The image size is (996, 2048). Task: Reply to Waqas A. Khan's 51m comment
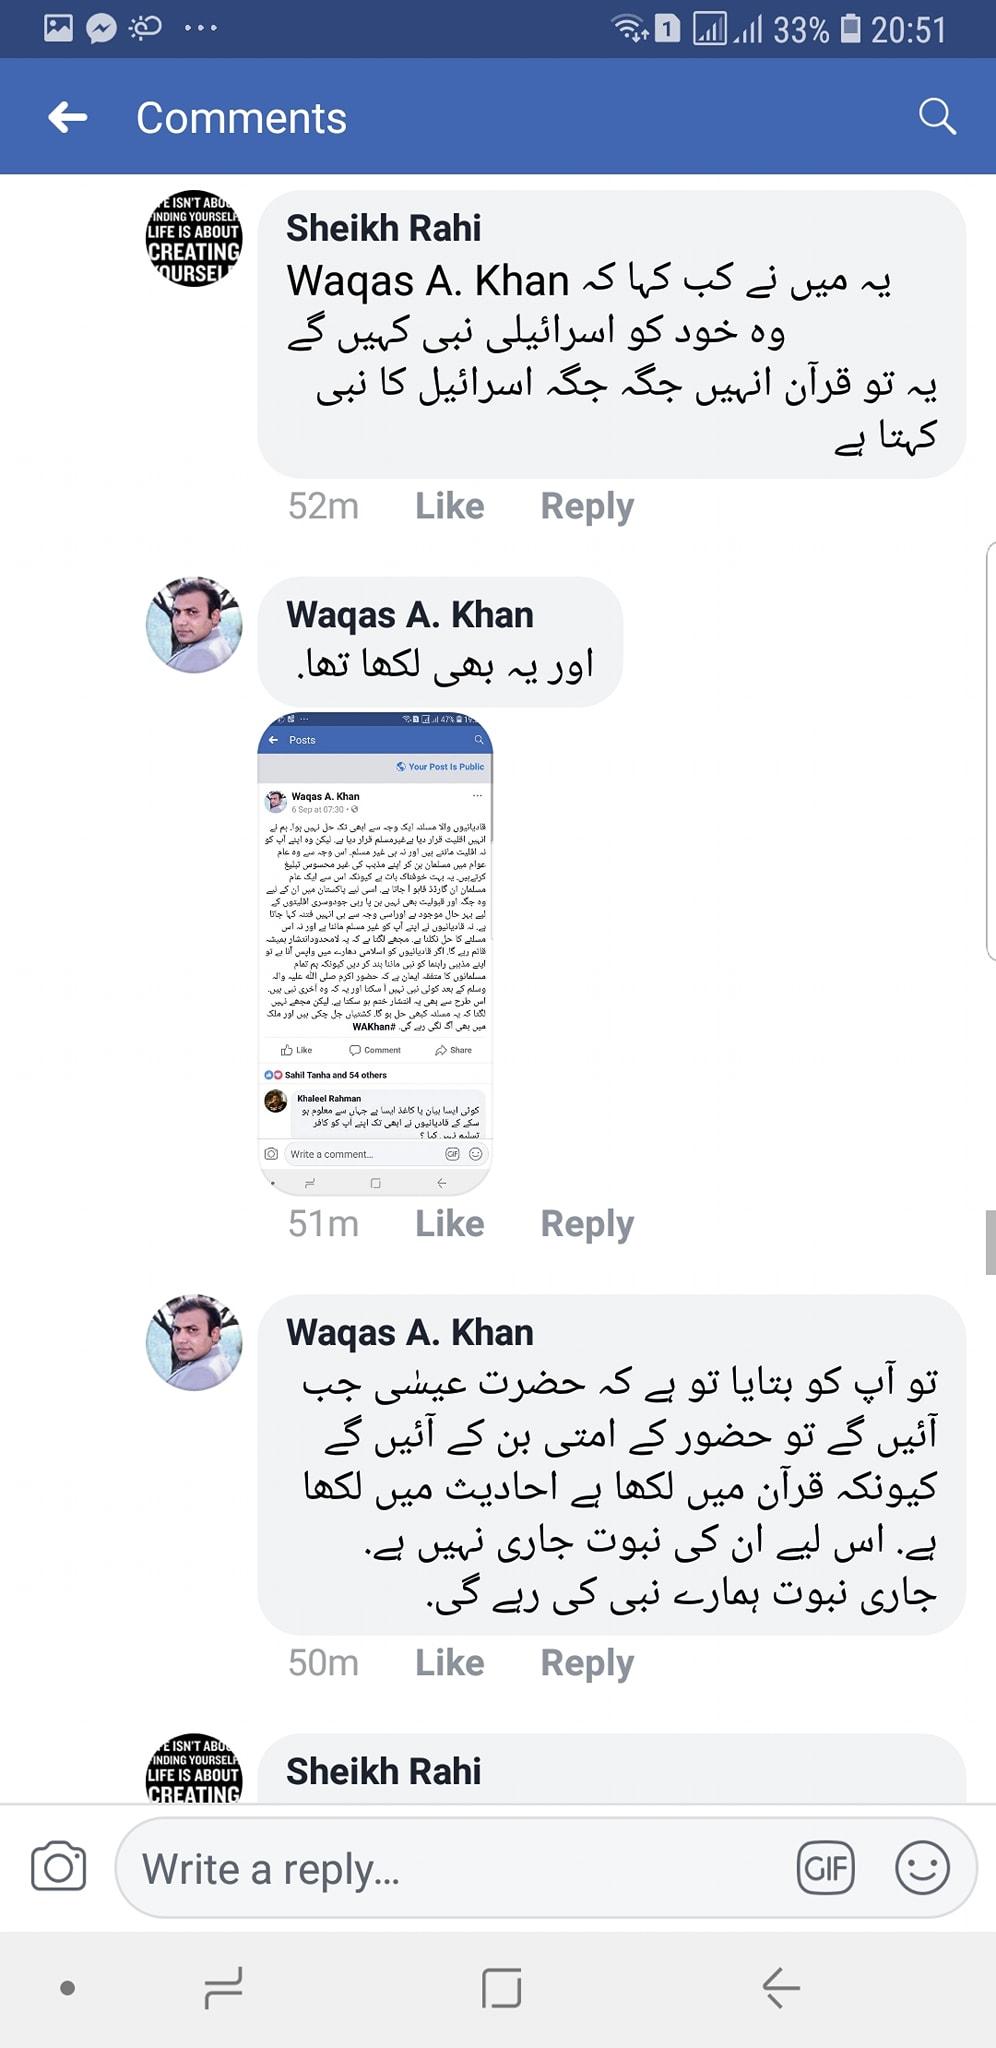tap(587, 1224)
